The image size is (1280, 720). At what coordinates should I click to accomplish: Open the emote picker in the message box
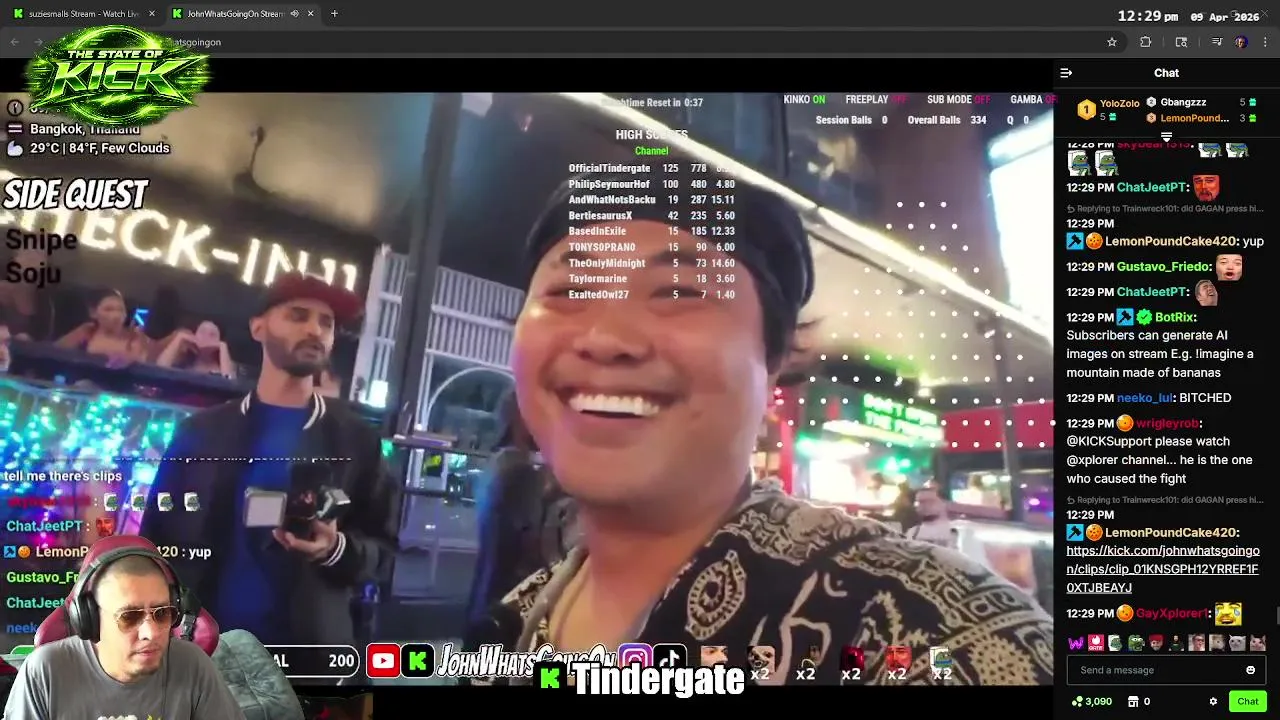(1250, 670)
